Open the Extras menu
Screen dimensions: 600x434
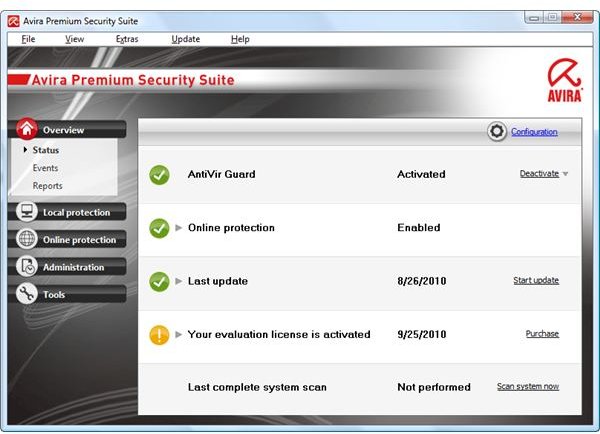click(x=127, y=39)
